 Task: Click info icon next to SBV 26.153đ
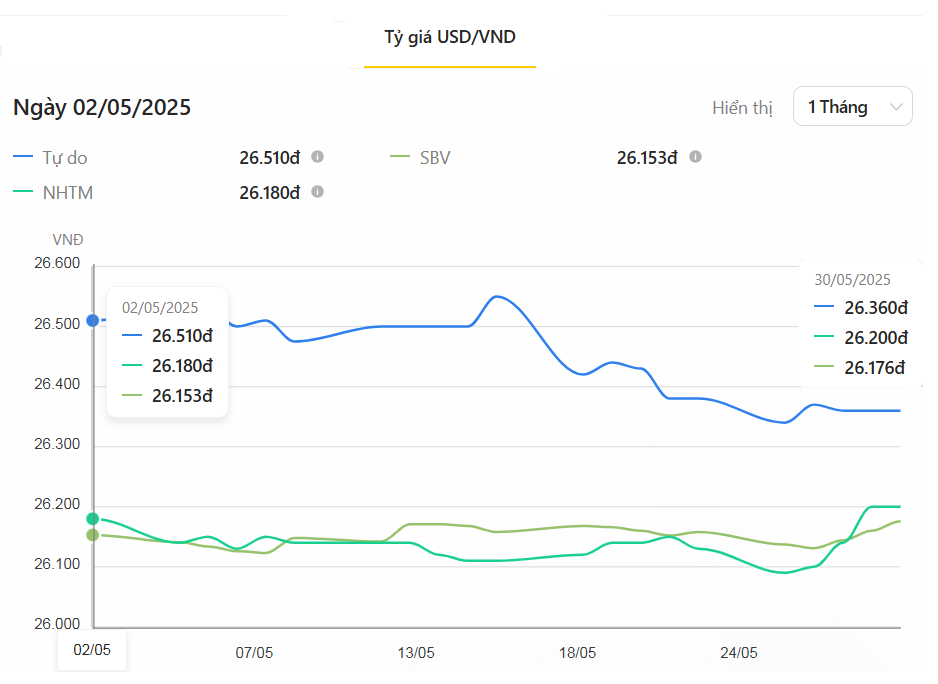[695, 157]
